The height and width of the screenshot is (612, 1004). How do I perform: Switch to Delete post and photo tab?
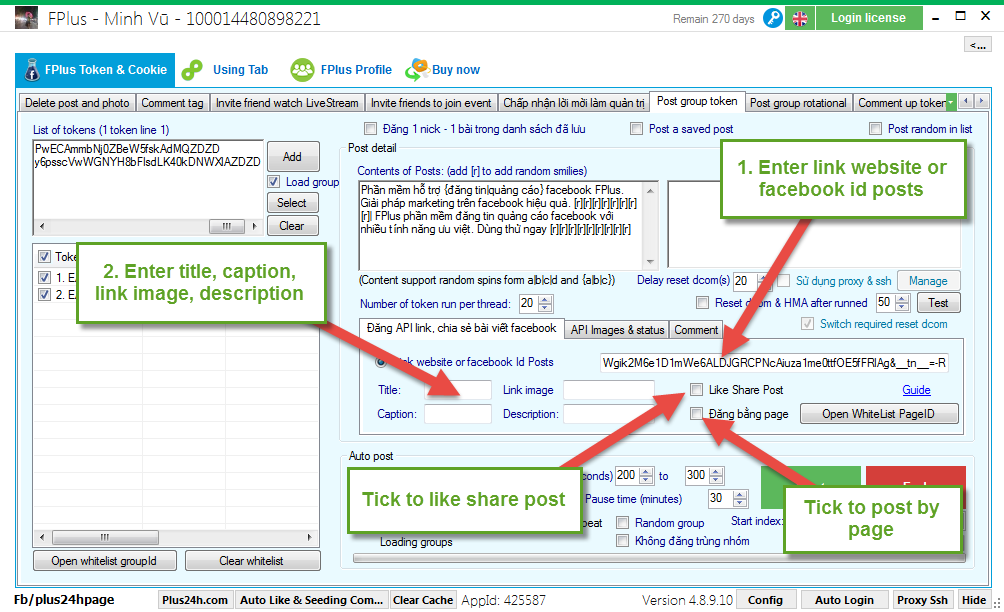click(77, 103)
